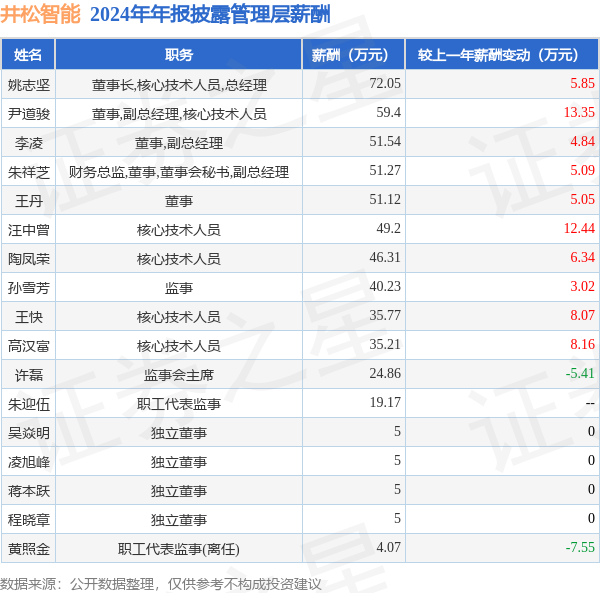The height and width of the screenshot is (593, 600).
Task: Click 孙雪芳's position 监事
Action: coord(179,288)
